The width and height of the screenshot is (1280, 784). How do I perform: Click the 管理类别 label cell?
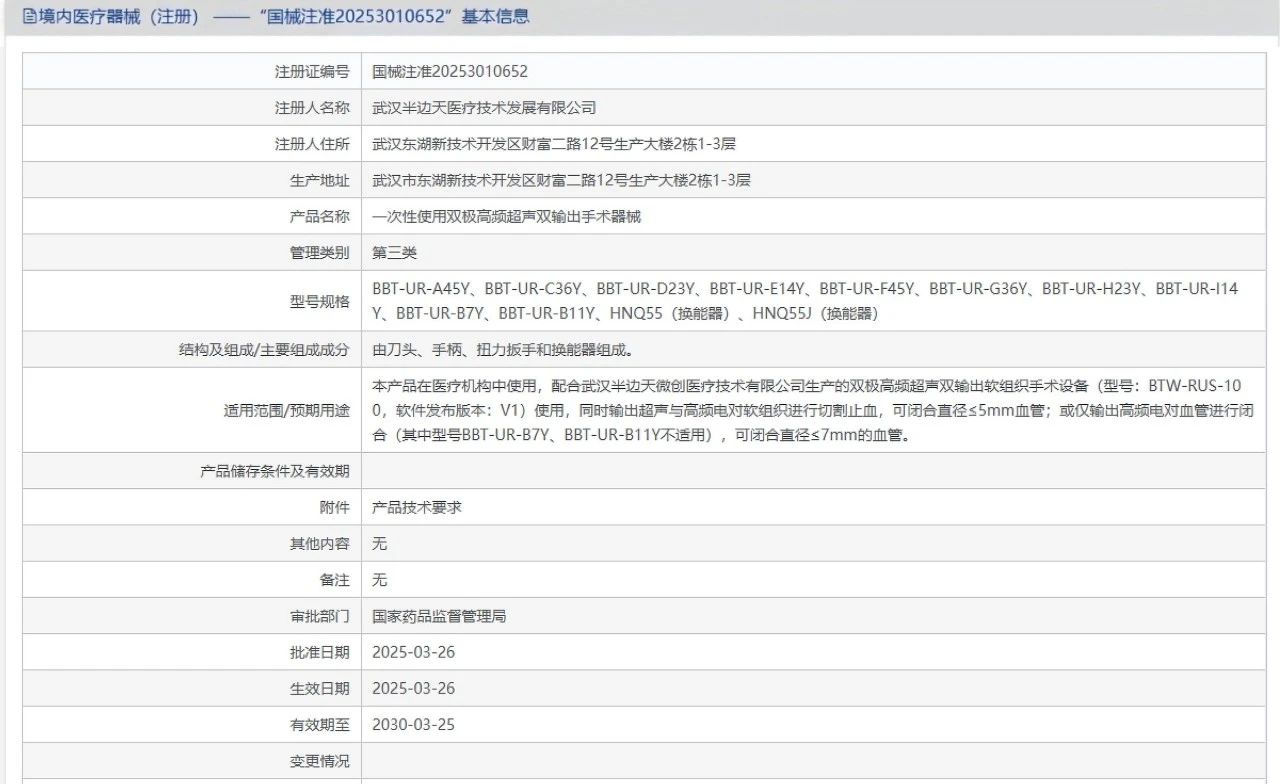click(x=192, y=253)
